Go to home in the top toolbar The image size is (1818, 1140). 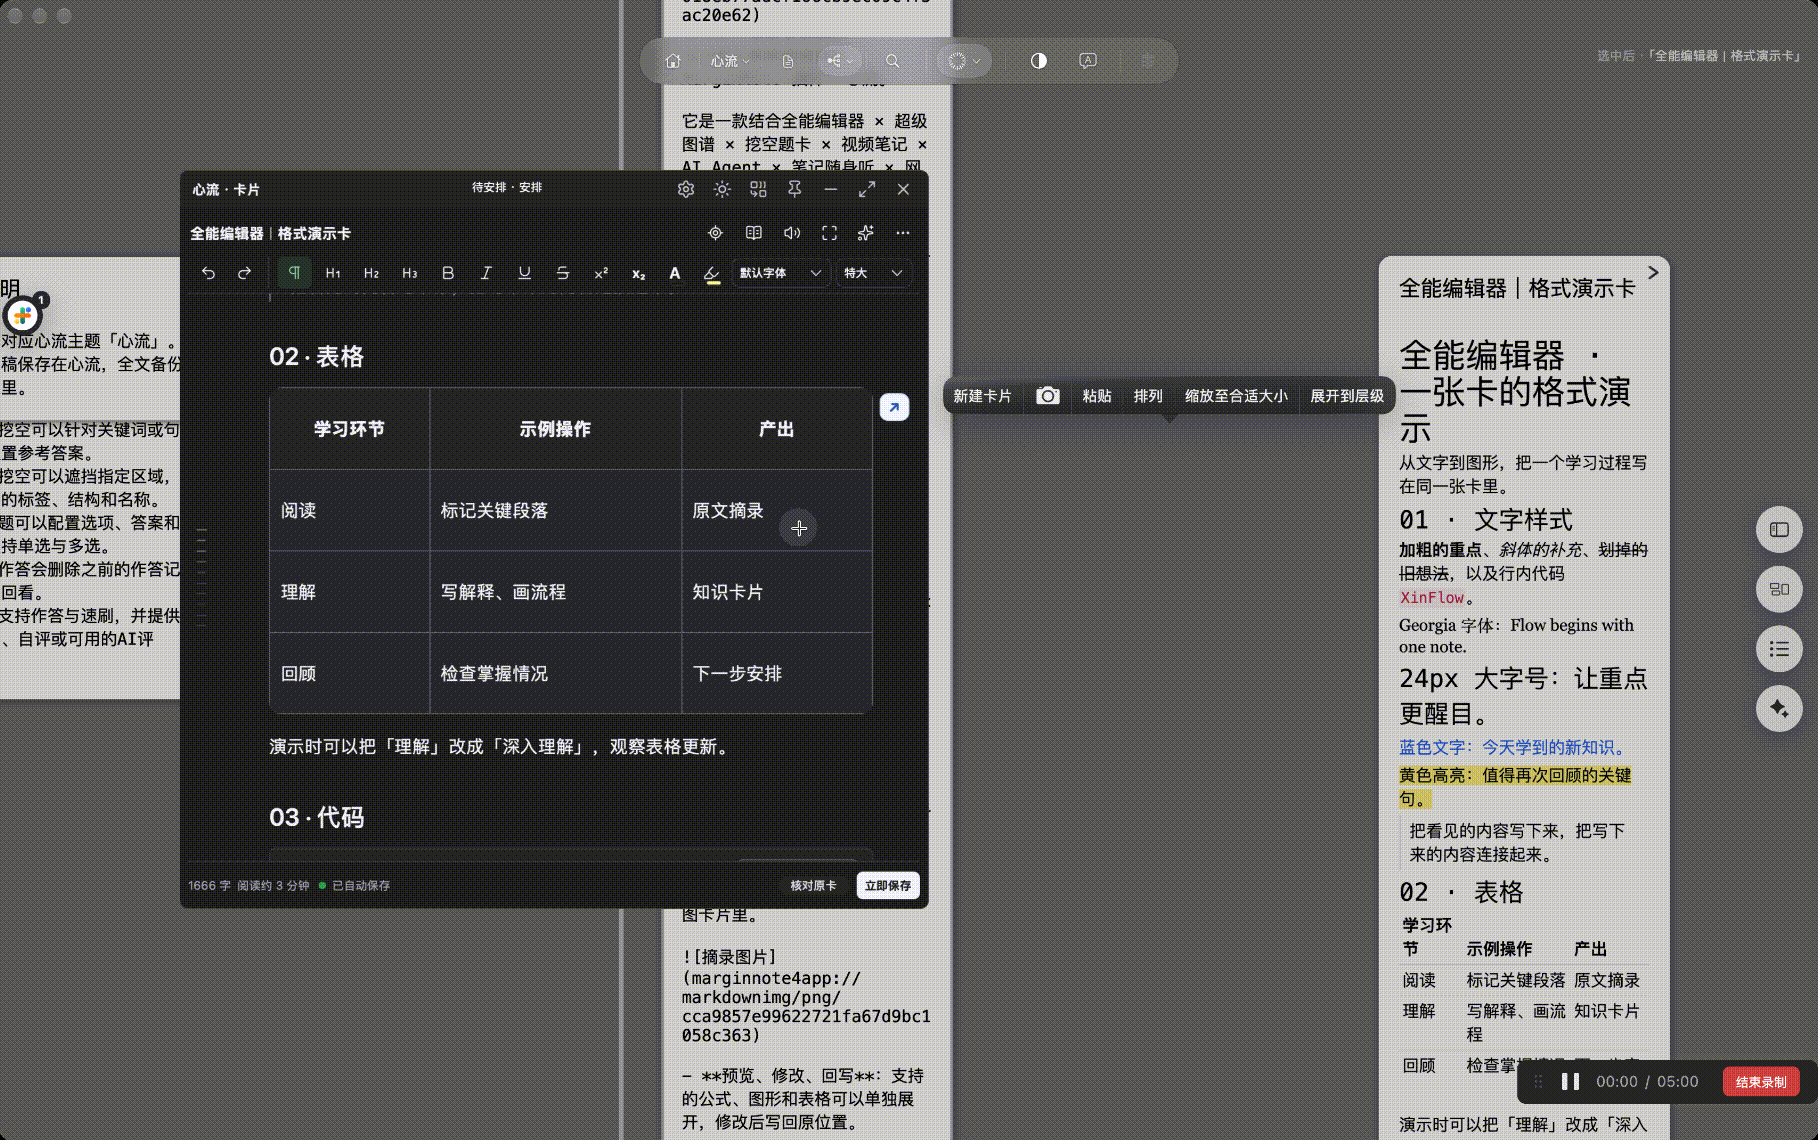pos(673,61)
